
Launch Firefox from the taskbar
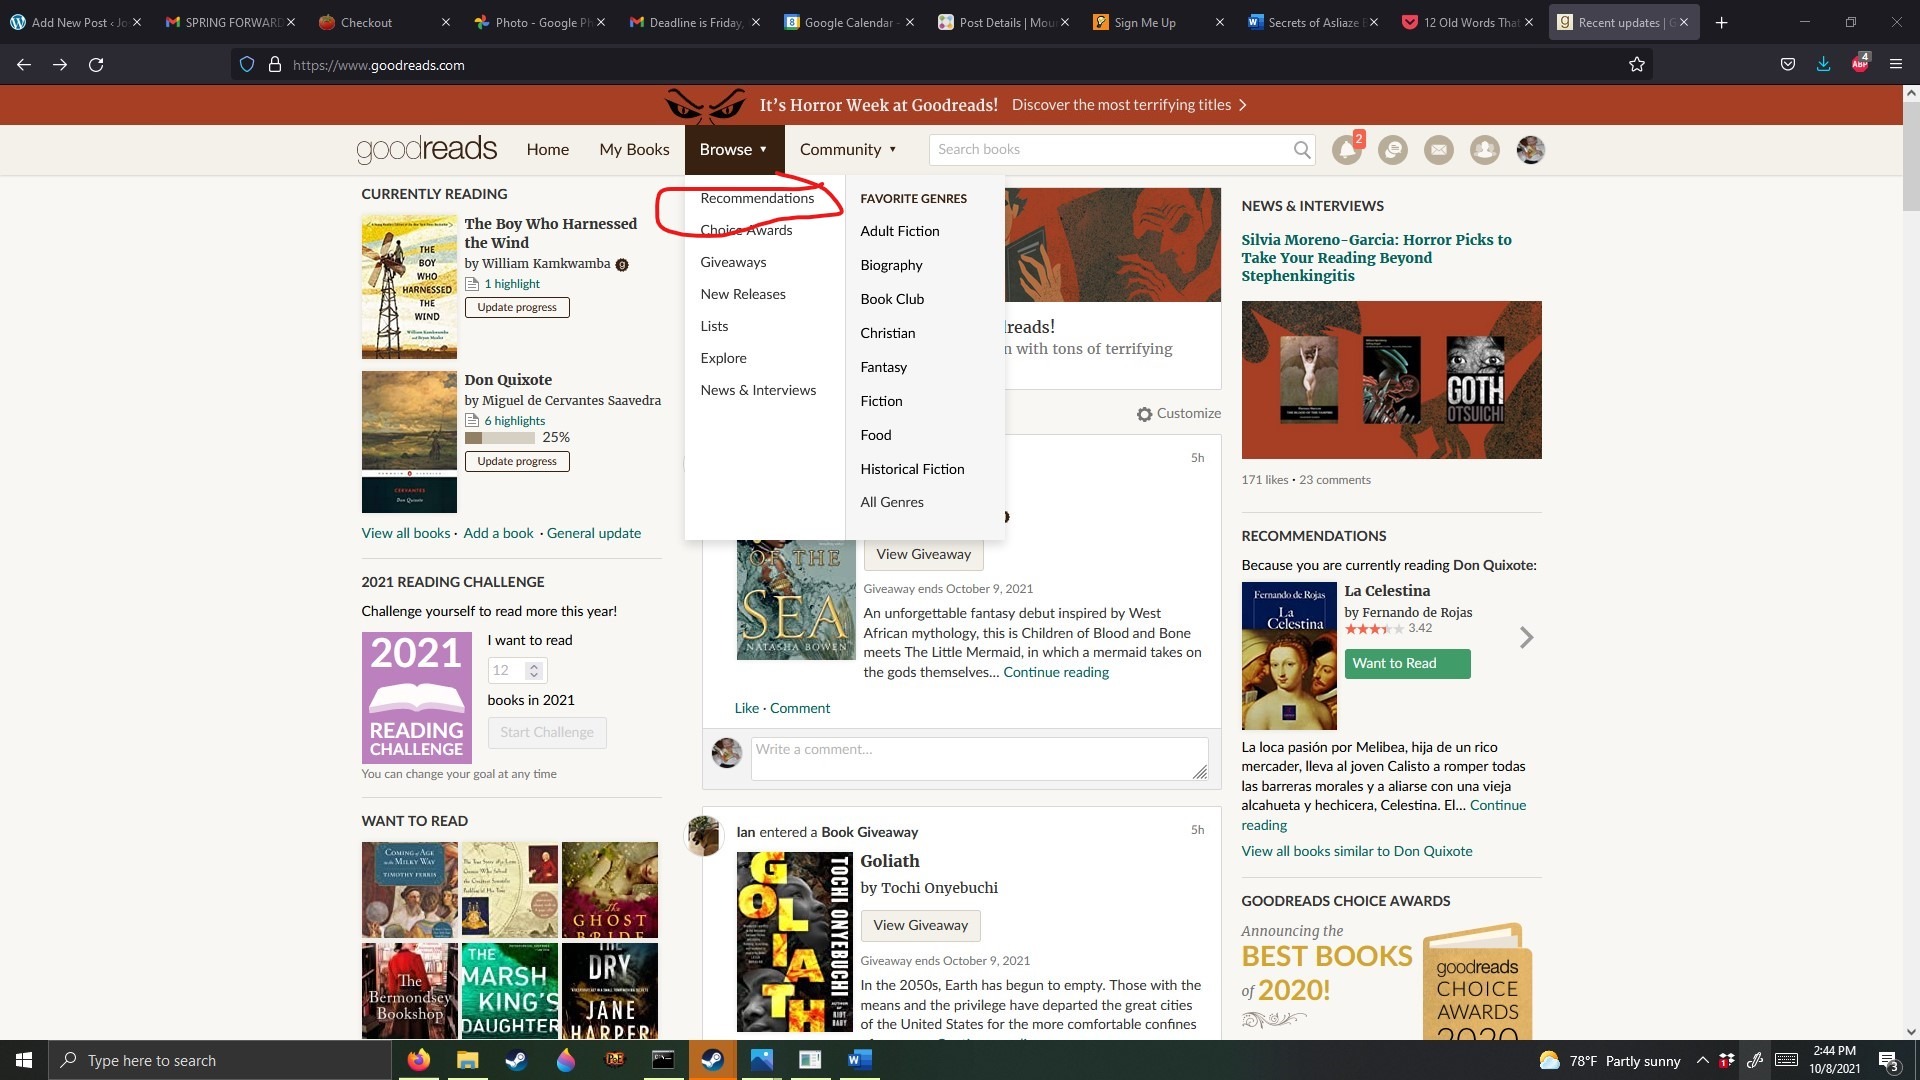(x=418, y=1060)
